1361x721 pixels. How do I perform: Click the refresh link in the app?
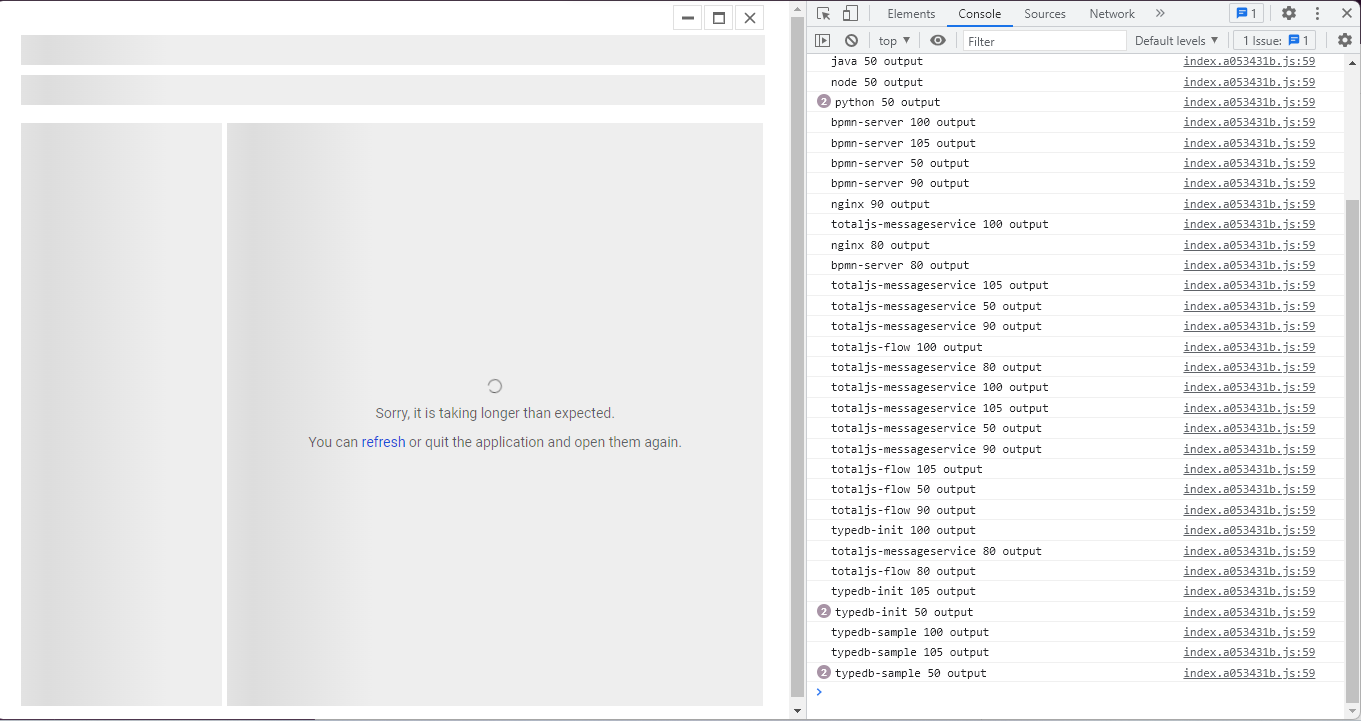pos(383,441)
